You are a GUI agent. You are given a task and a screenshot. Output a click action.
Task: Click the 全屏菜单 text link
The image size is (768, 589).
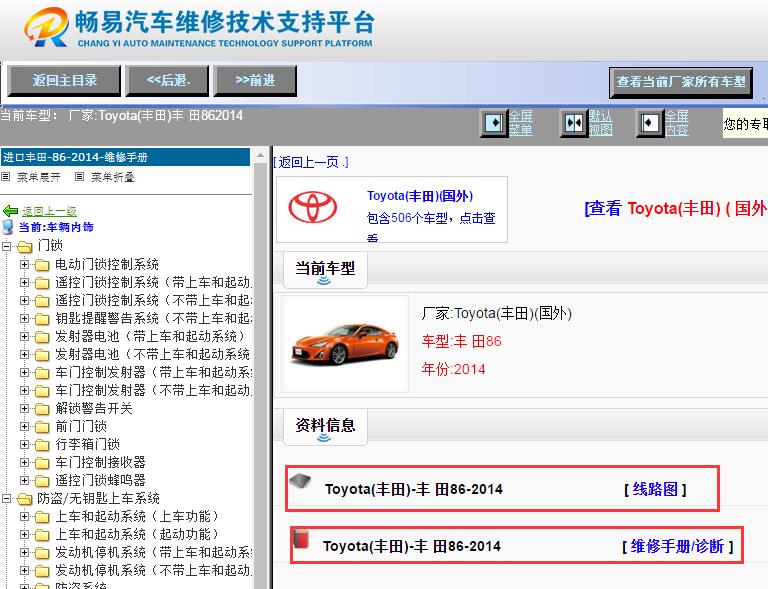point(521,122)
